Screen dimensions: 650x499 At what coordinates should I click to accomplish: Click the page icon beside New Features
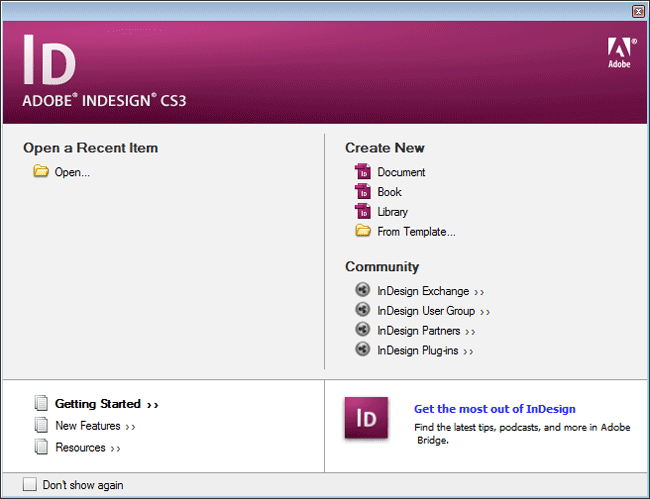click(x=41, y=425)
